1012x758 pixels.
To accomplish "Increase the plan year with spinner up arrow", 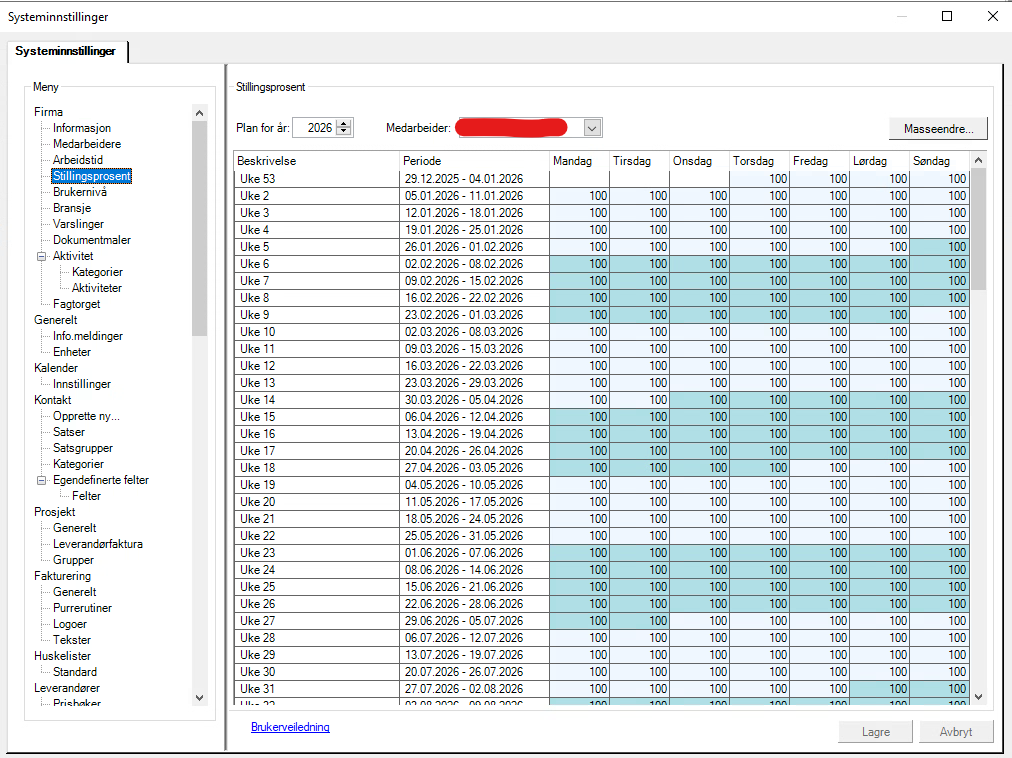I will [344, 123].
